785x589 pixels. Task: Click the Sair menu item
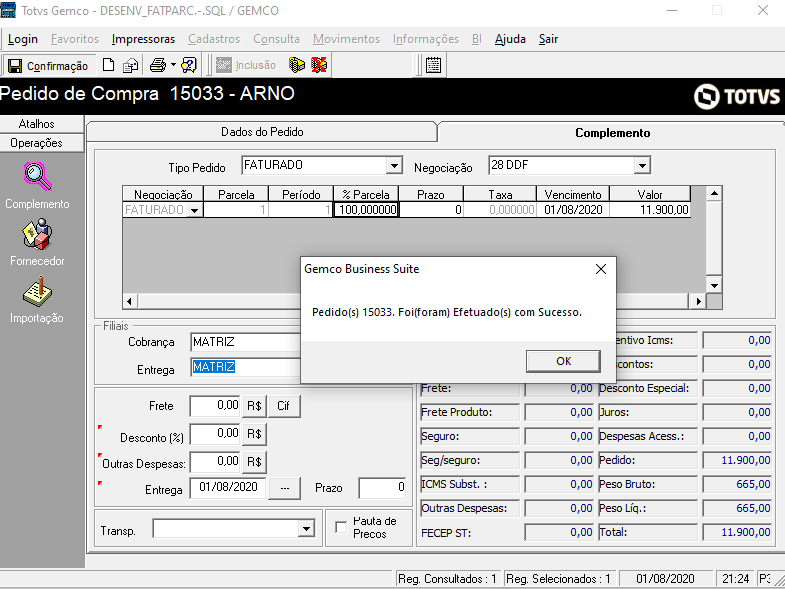548,39
